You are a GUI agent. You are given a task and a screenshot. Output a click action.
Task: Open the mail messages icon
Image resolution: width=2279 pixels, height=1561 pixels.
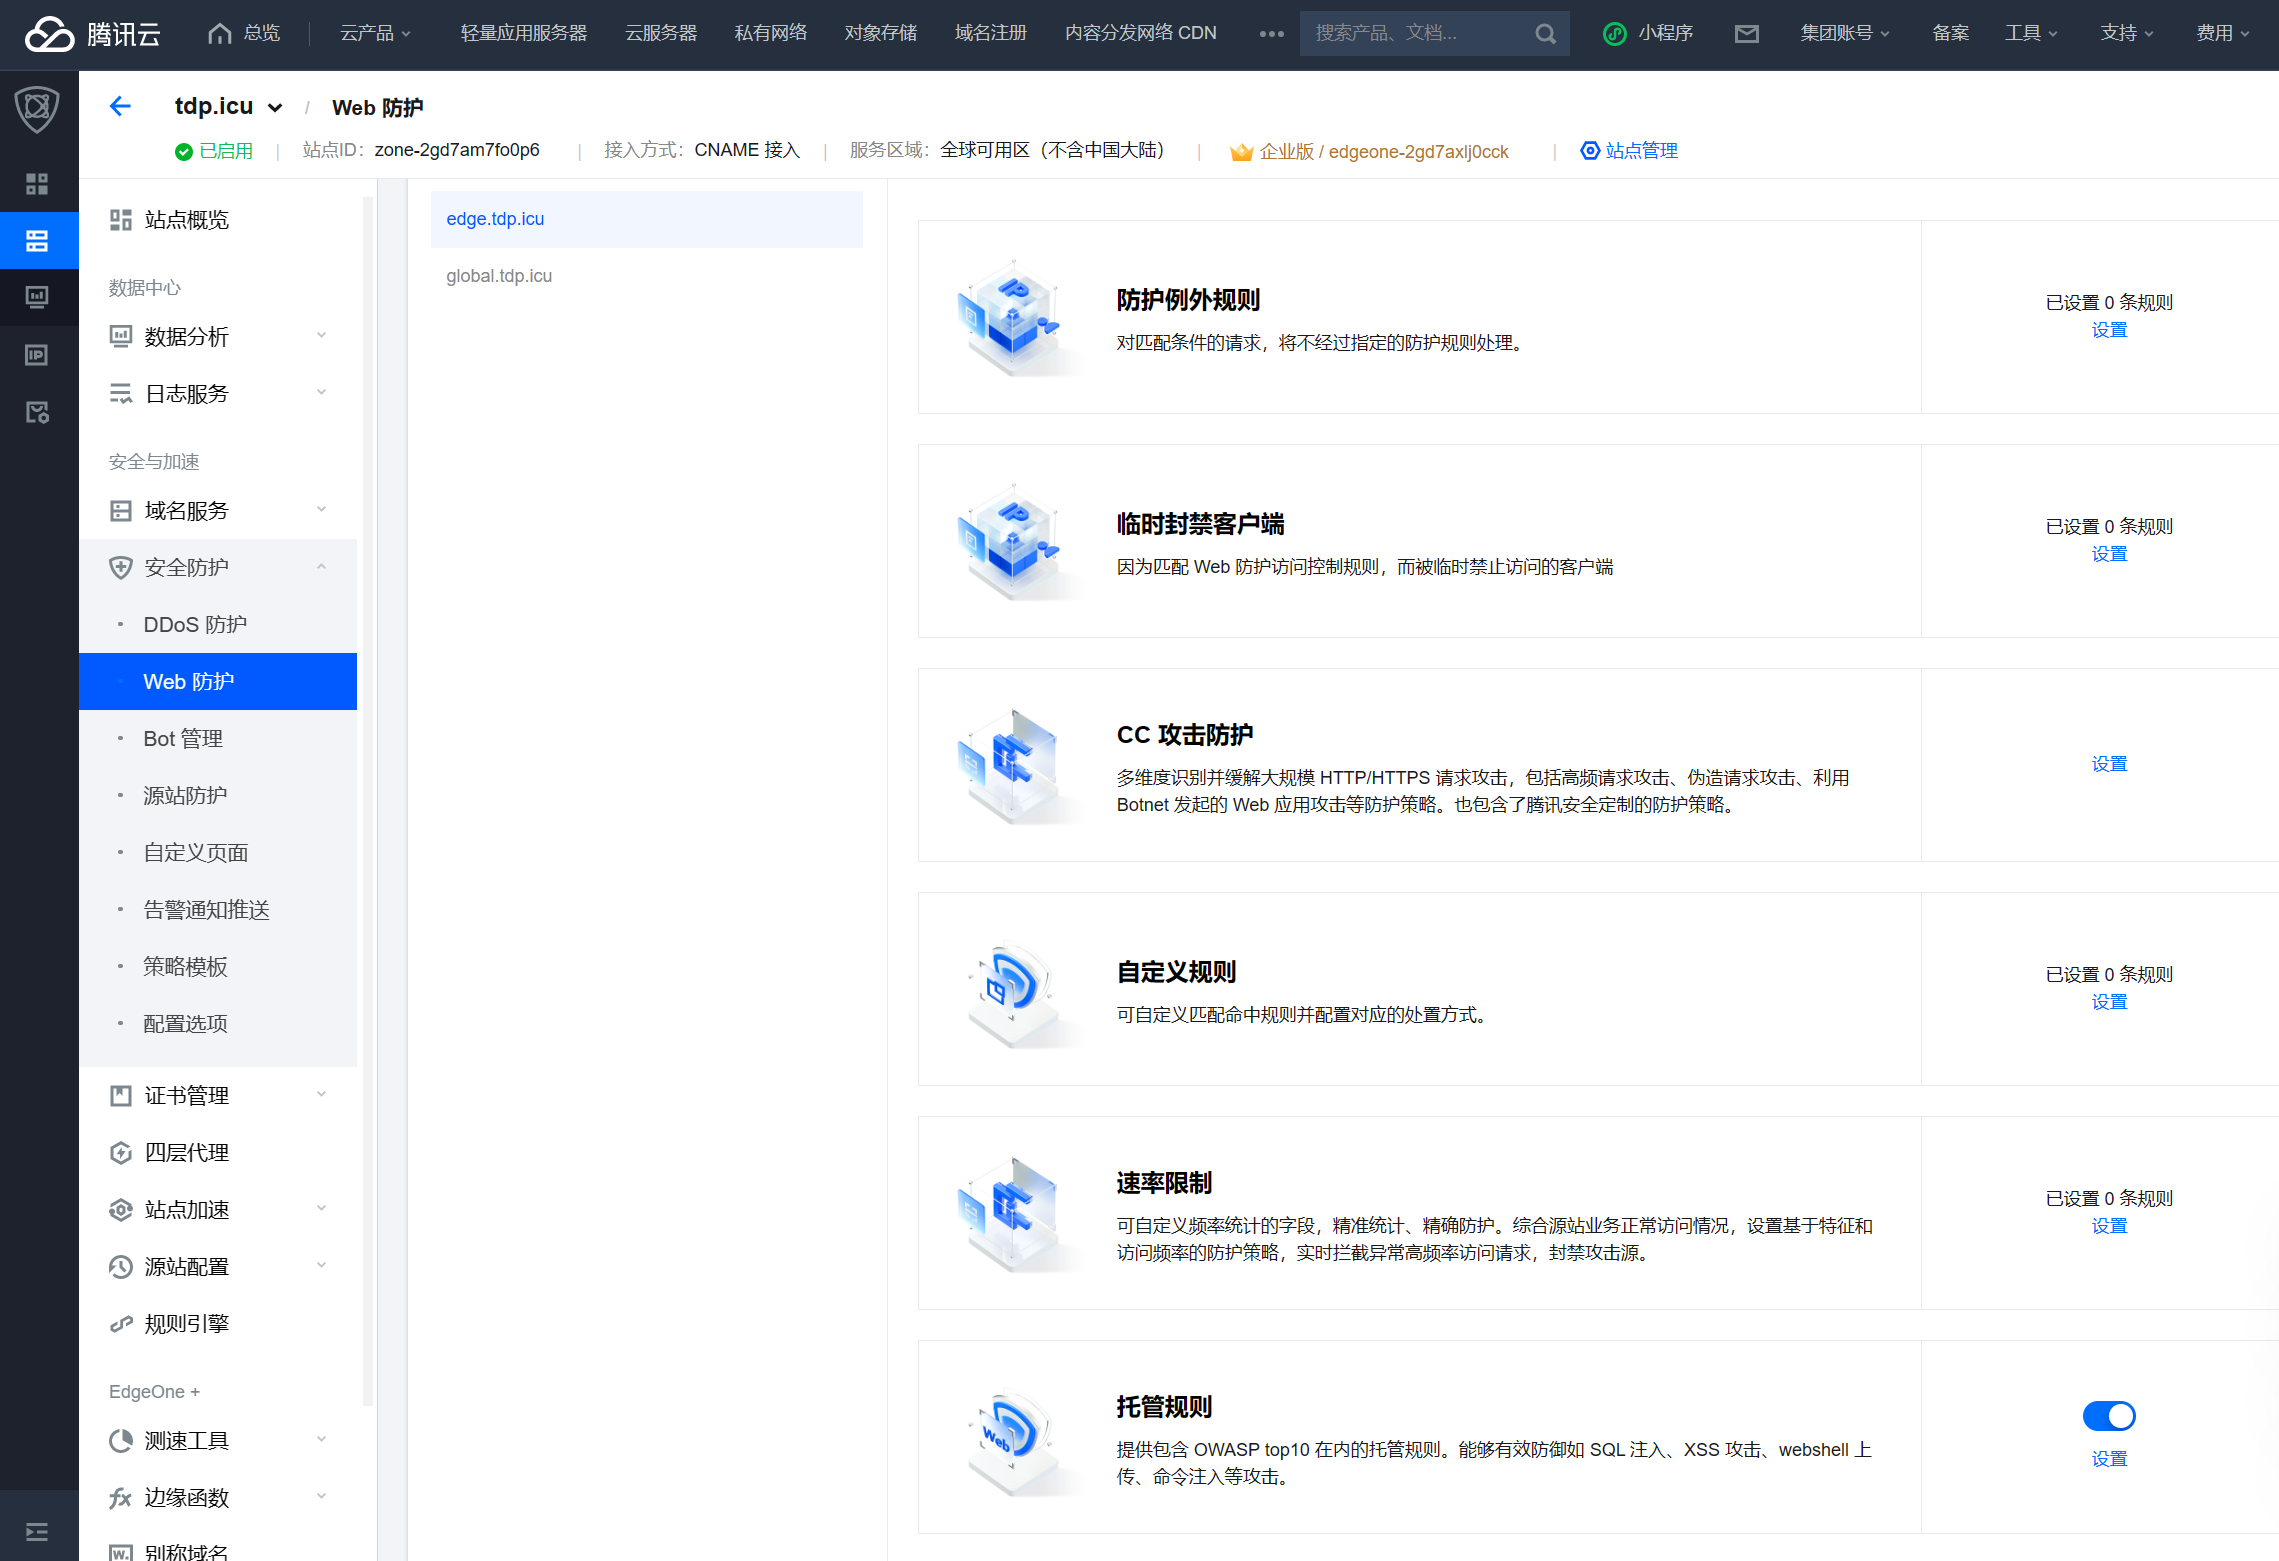point(1746,34)
